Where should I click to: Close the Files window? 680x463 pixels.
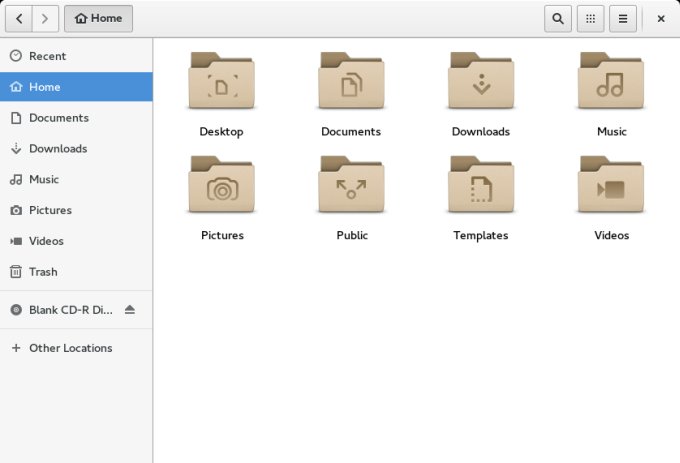click(x=661, y=18)
